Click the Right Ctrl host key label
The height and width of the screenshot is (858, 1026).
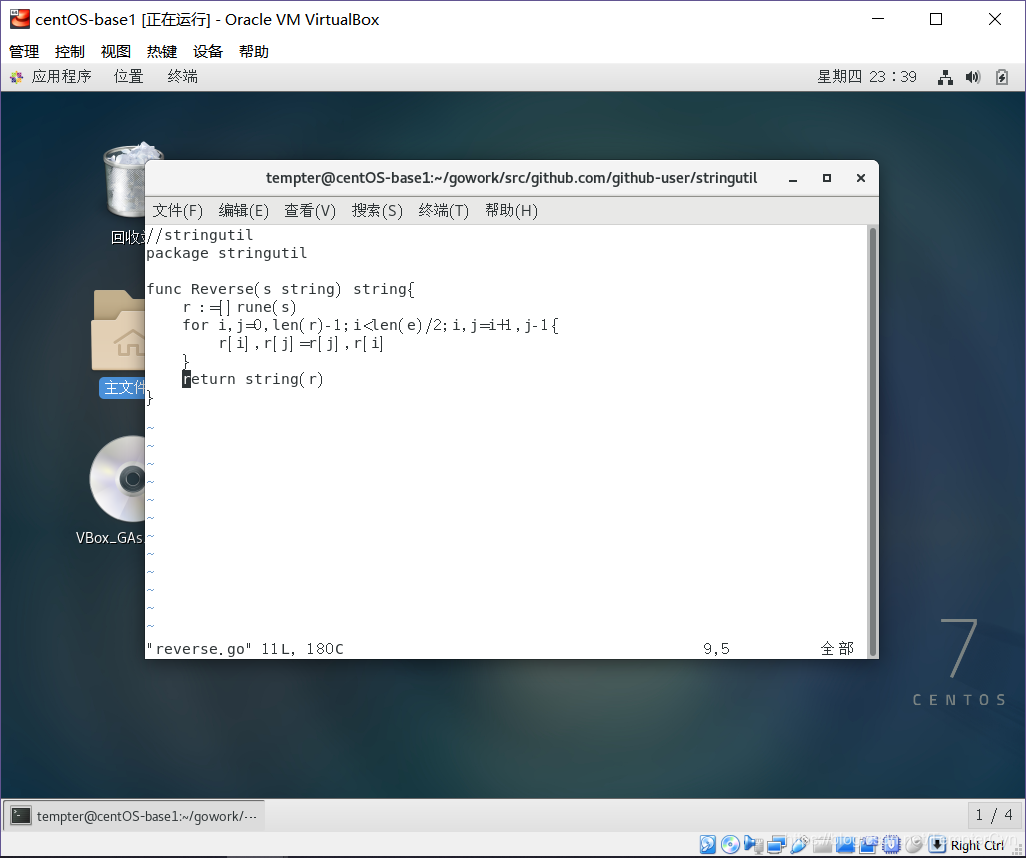[x=978, y=846]
